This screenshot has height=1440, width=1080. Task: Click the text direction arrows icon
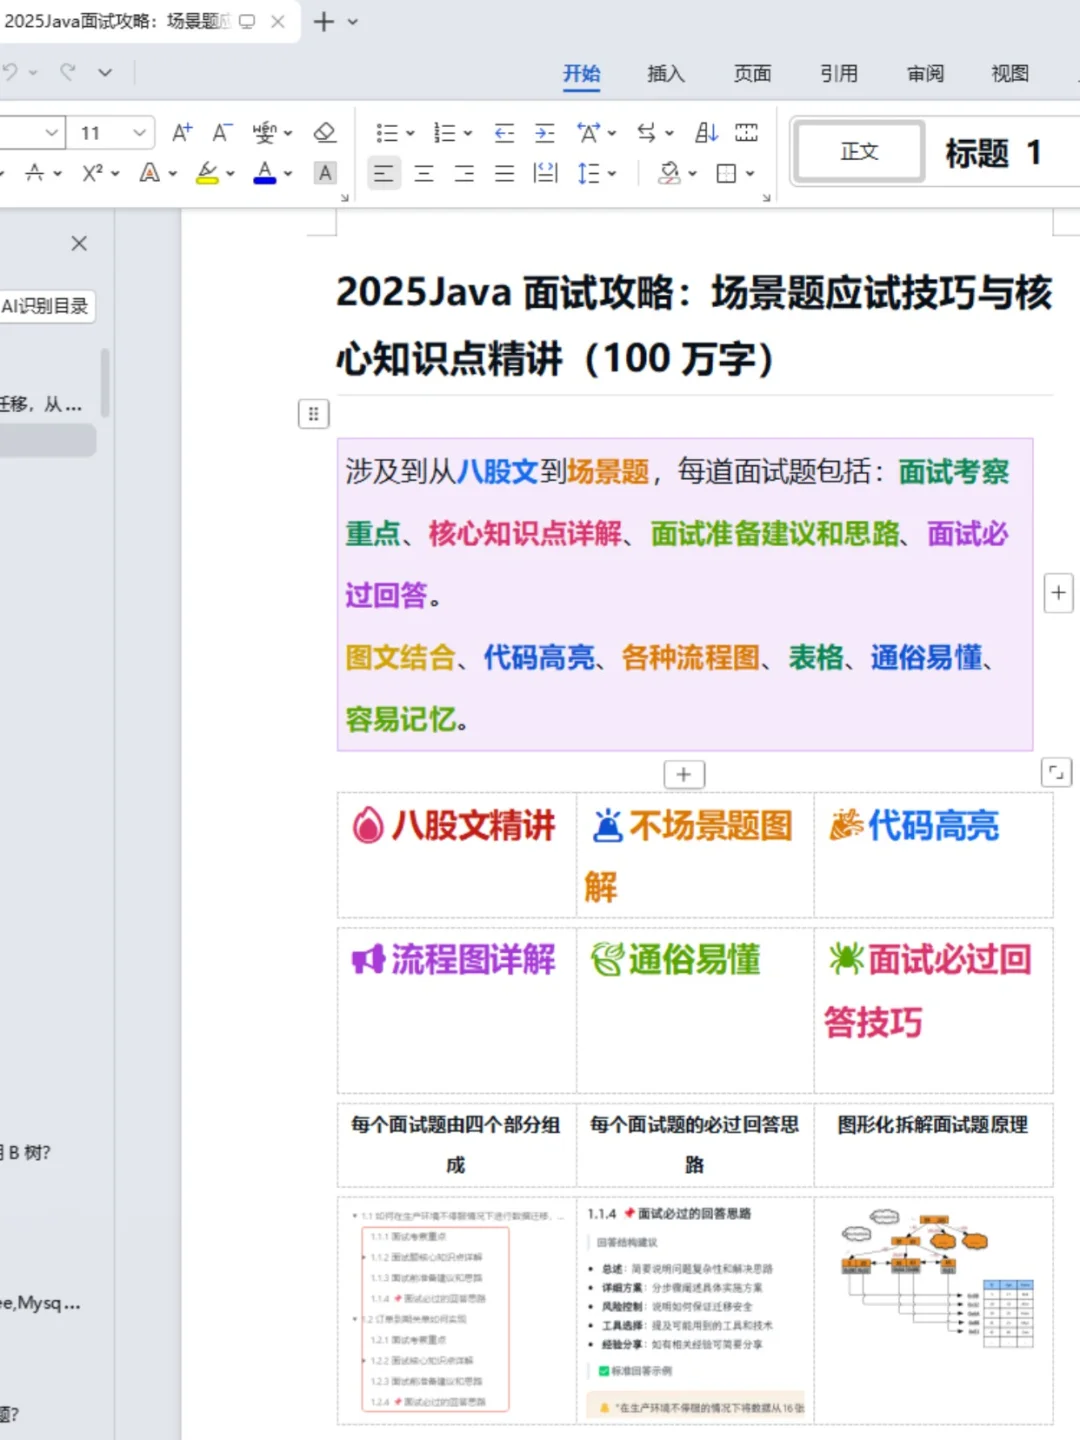pyautogui.click(x=647, y=132)
